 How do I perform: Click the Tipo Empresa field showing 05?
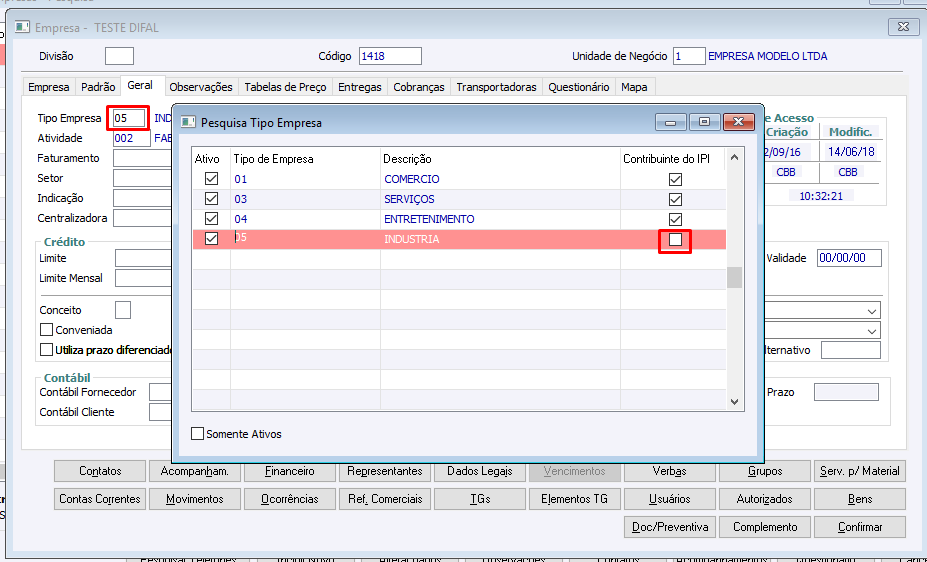pos(129,118)
